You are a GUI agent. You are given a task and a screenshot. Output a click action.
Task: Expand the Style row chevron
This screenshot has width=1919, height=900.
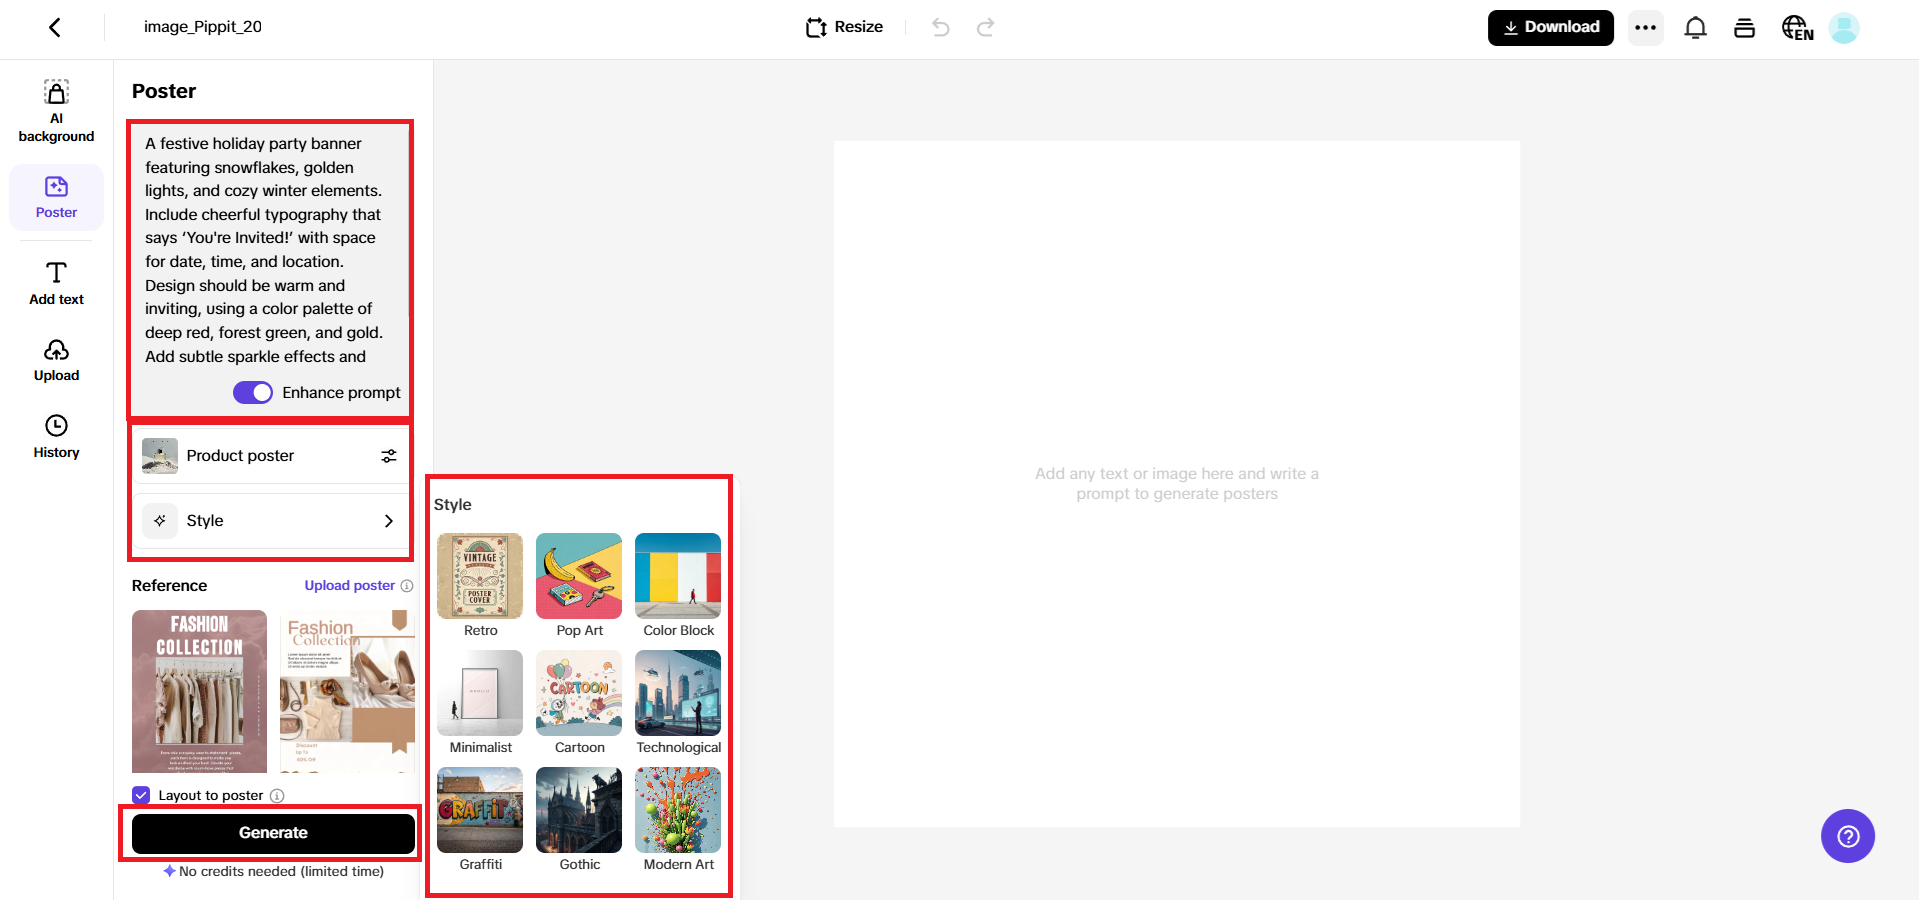tap(389, 521)
